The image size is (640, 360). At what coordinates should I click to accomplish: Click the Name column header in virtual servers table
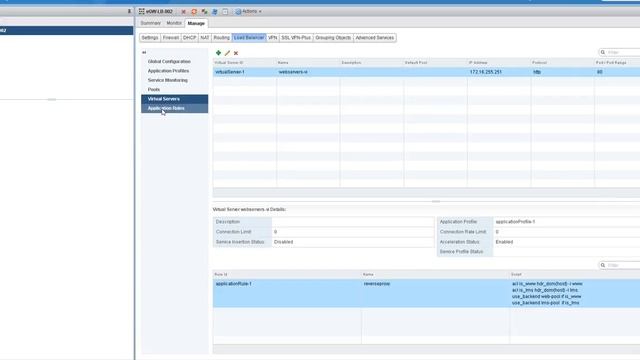coord(308,62)
